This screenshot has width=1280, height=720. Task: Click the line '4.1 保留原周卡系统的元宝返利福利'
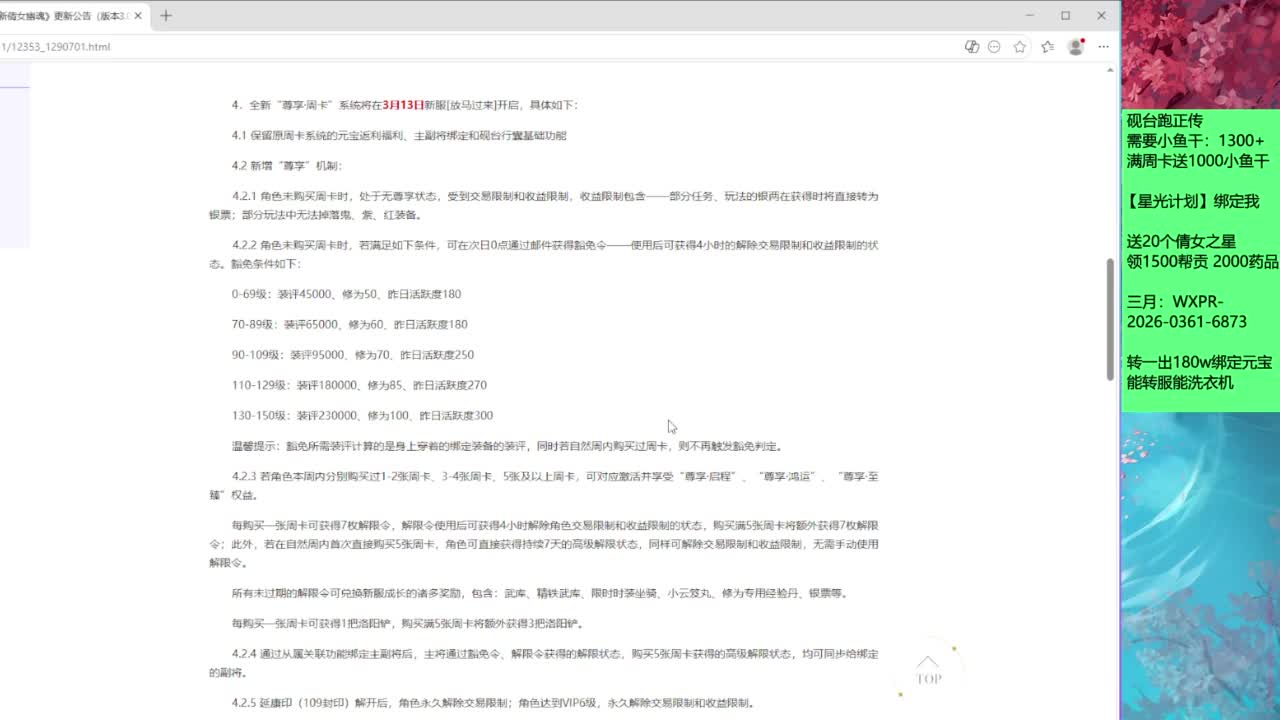tap(399, 136)
